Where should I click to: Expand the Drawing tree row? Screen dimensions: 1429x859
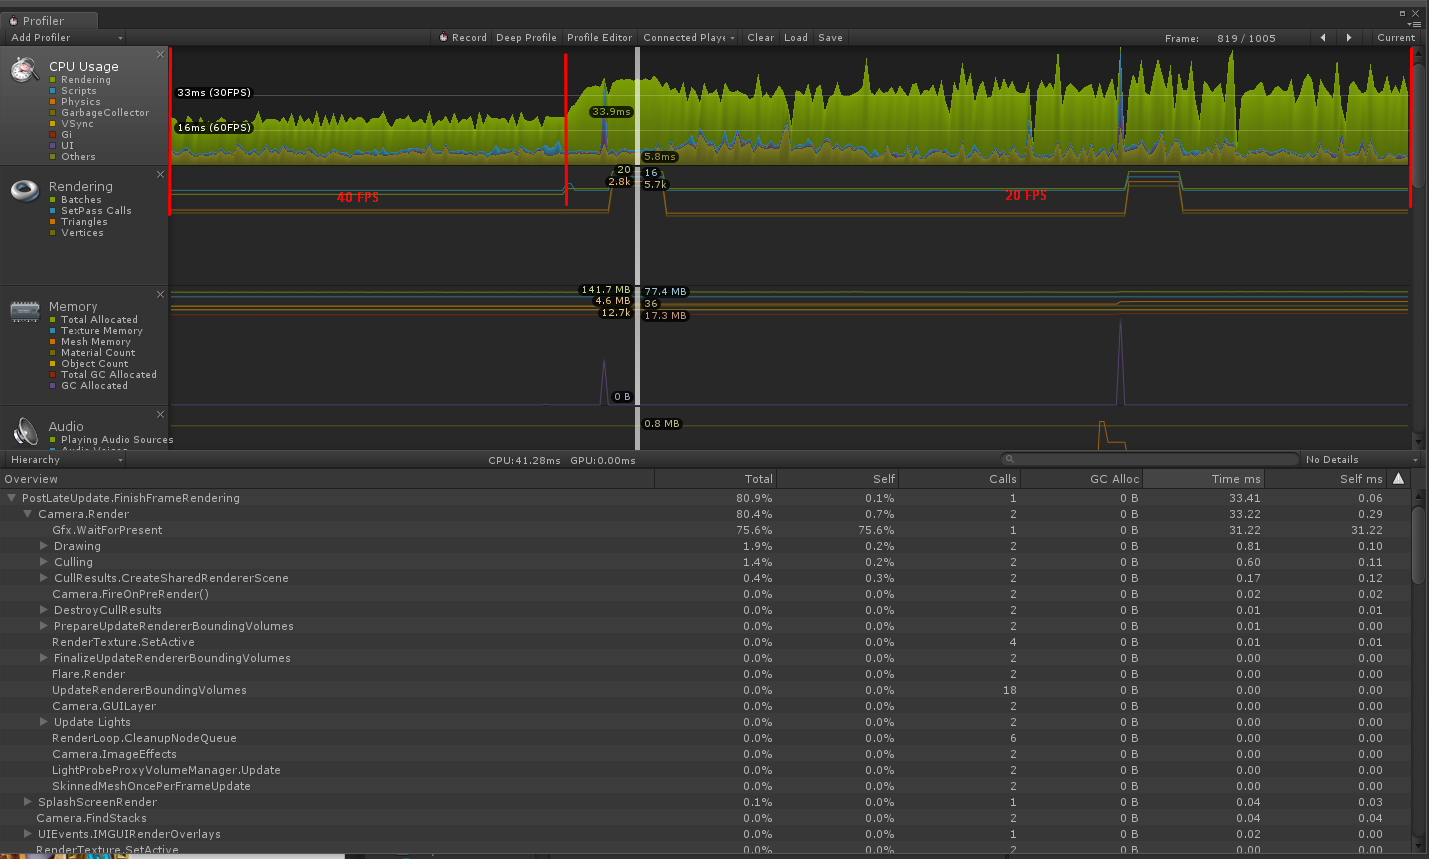tap(44, 546)
